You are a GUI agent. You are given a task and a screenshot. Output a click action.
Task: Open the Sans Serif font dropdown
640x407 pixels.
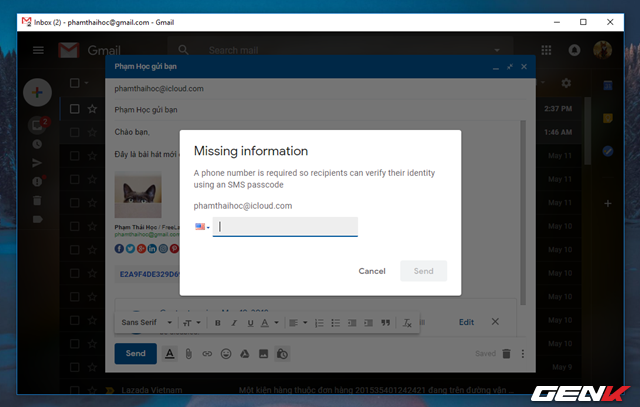(147, 322)
